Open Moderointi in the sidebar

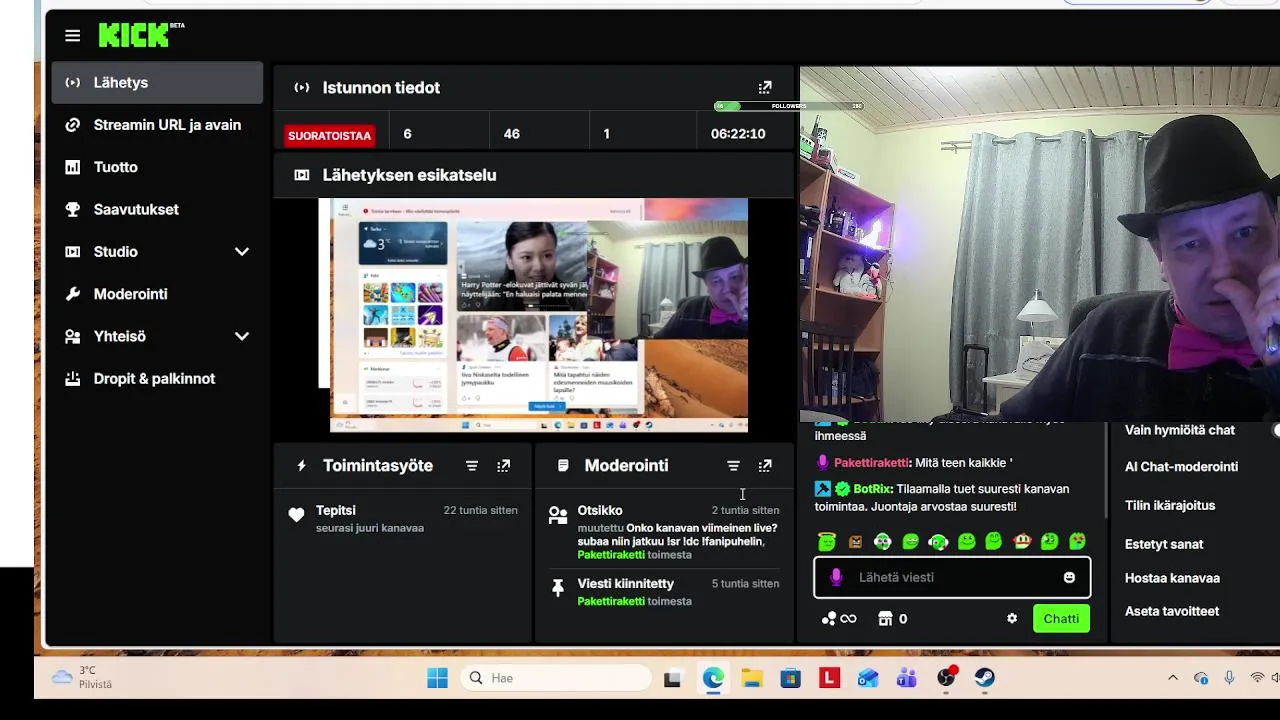point(157,294)
